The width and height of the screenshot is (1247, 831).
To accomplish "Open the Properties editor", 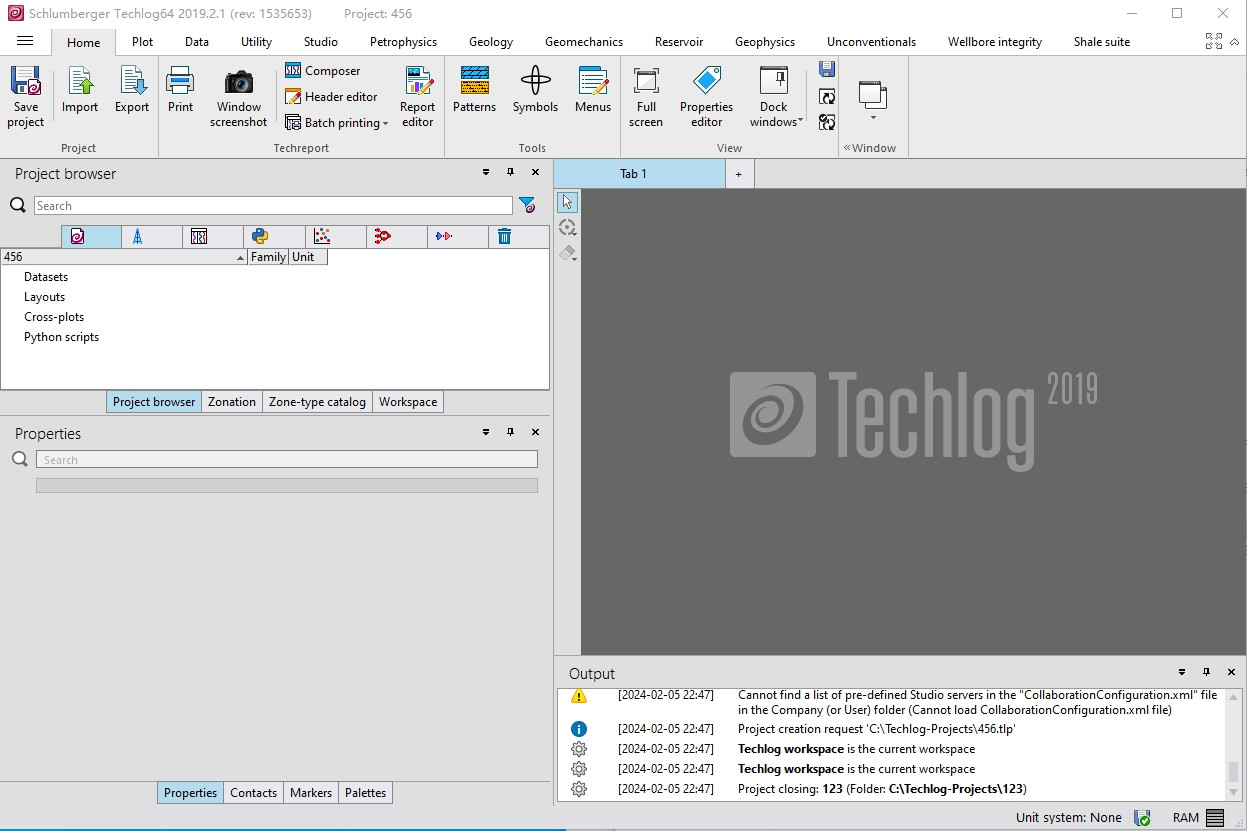I will (706, 97).
